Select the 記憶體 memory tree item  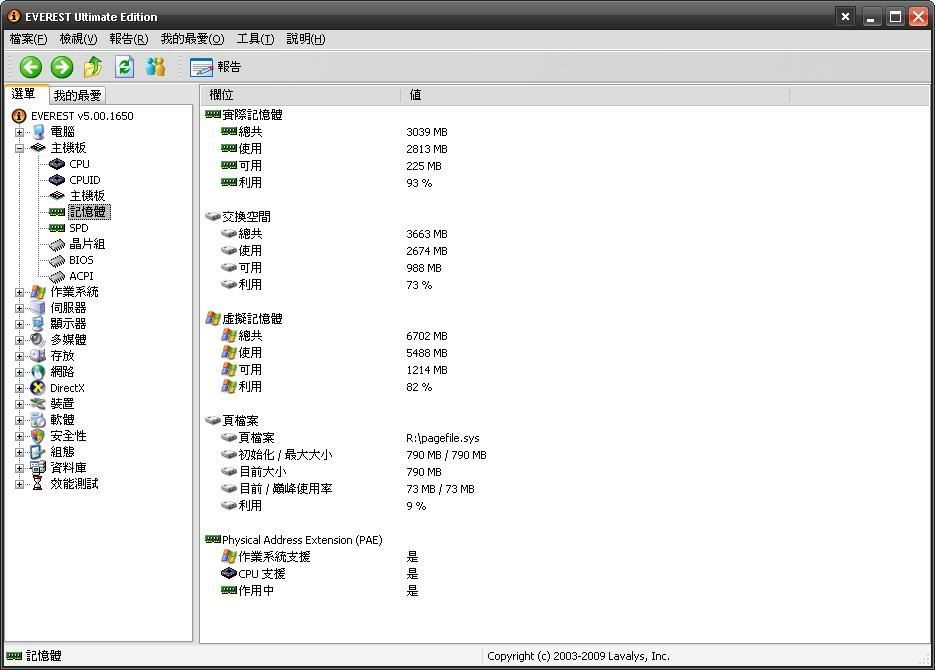tap(88, 212)
